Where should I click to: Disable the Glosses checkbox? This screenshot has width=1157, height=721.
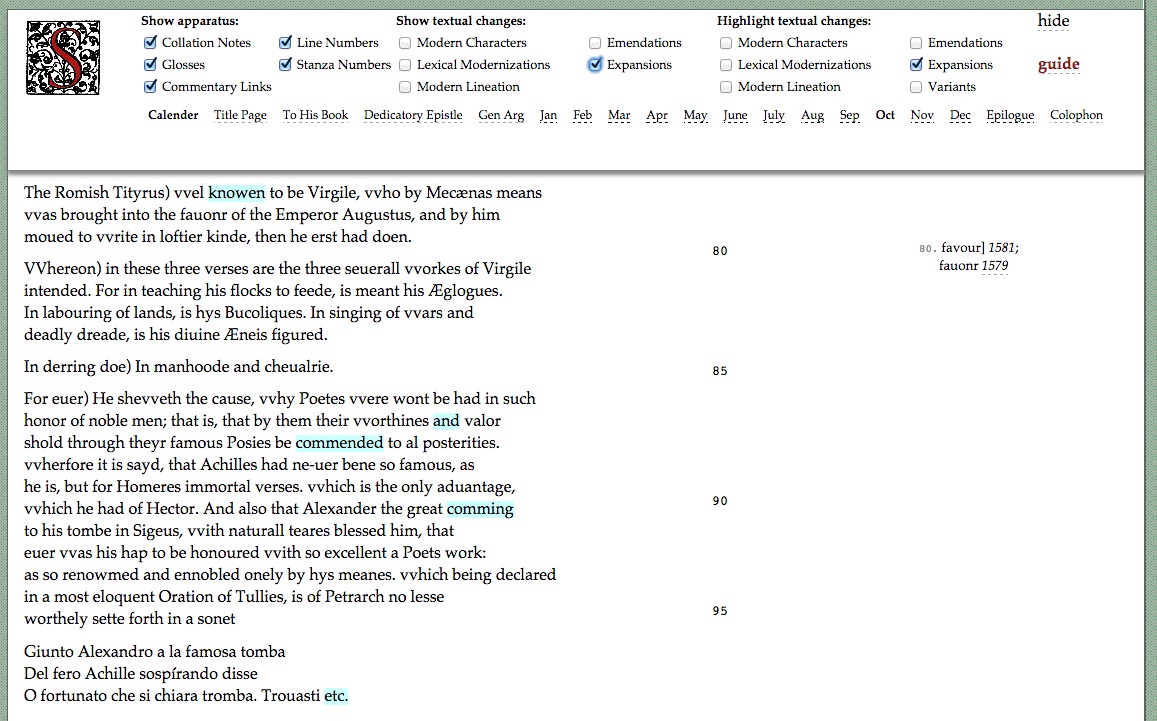point(151,65)
